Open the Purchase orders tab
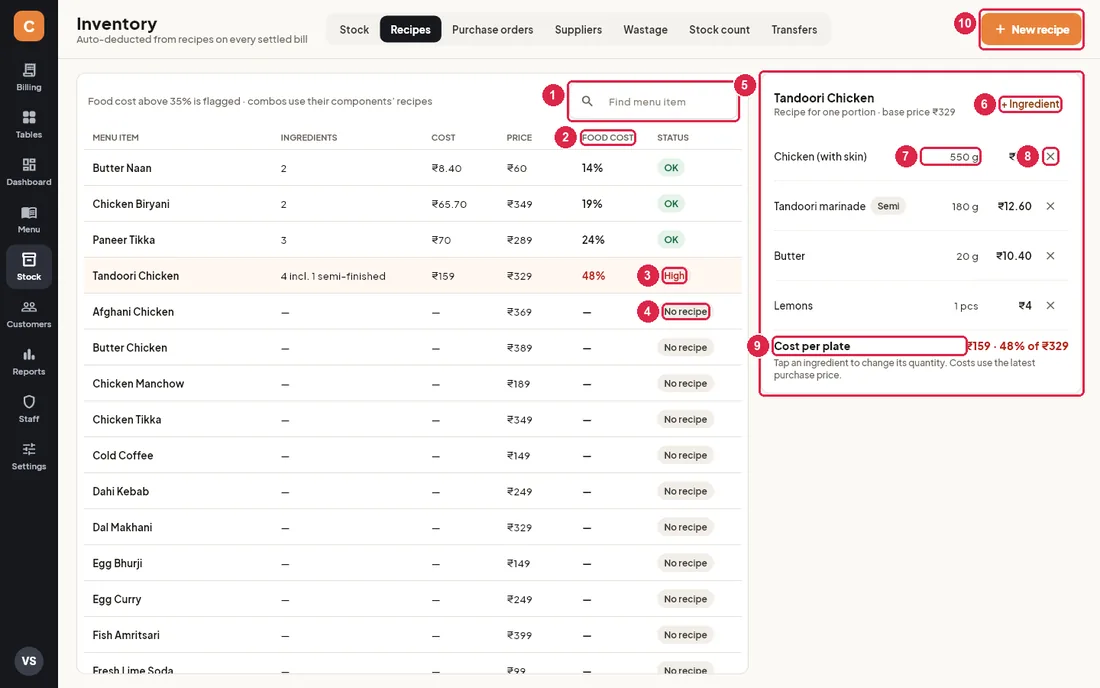The height and width of the screenshot is (688, 1100). tap(492, 29)
